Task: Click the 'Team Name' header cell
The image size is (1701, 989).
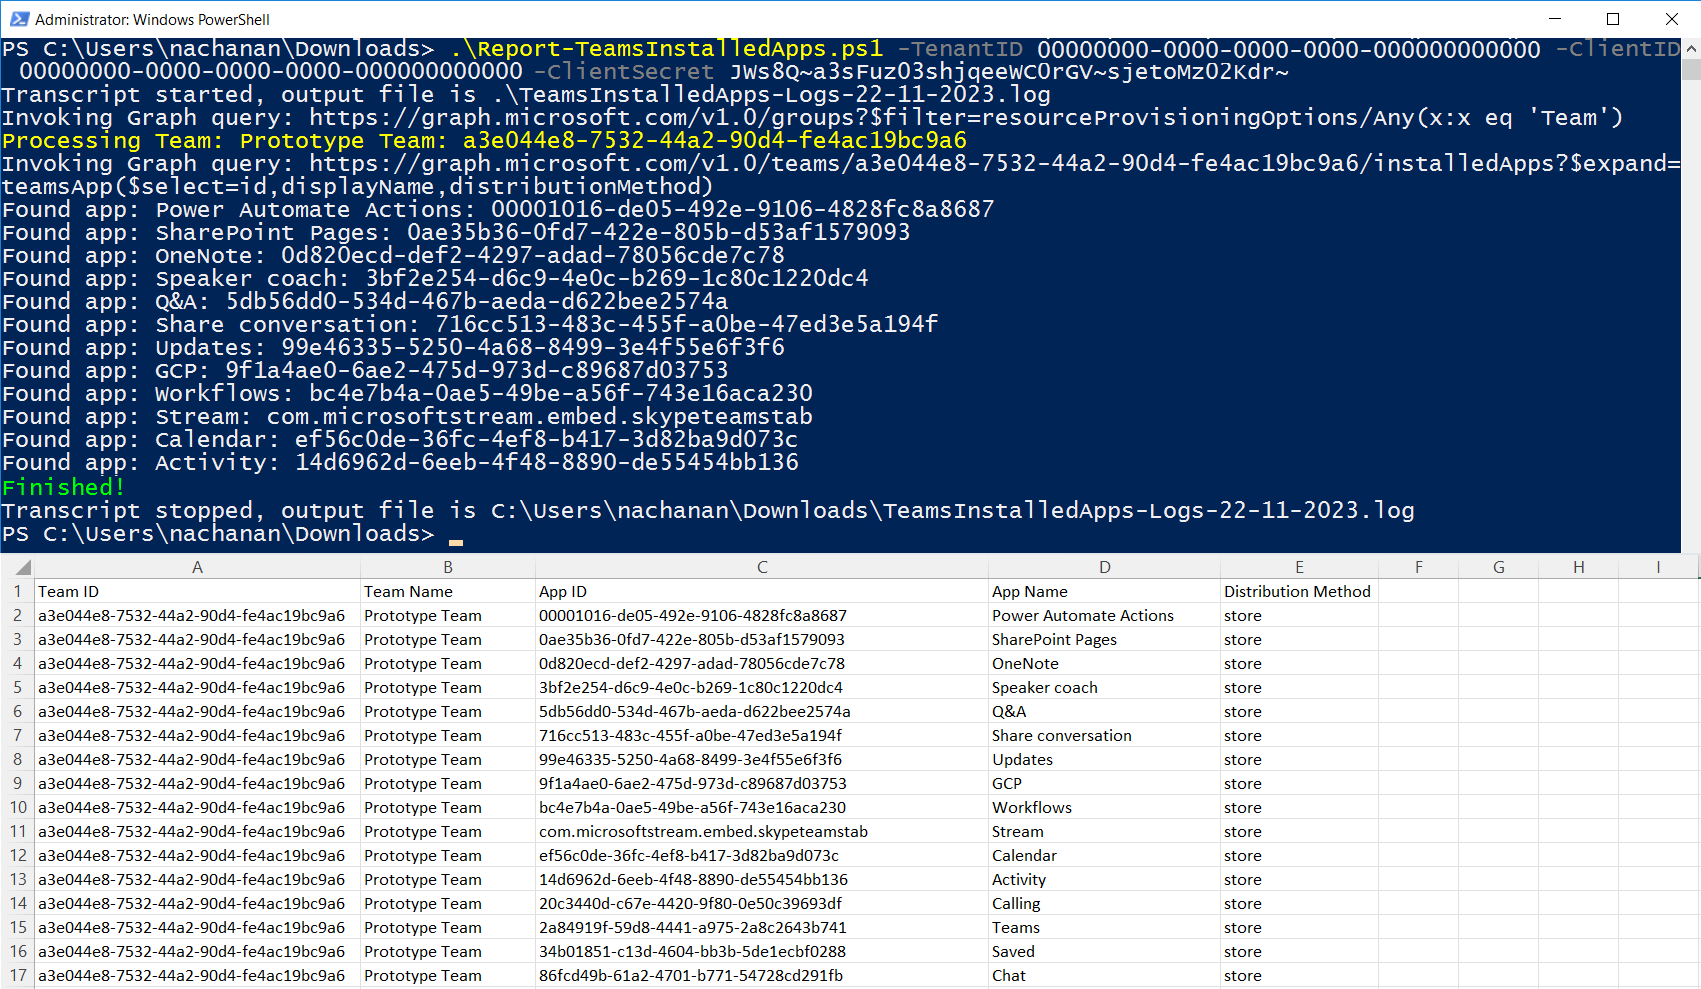Action: (448, 591)
